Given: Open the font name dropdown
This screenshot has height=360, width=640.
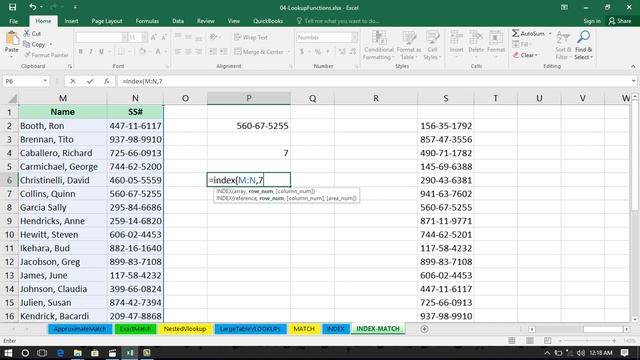Looking at the screenshot, I should pyautogui.click(x=124, y=37).
